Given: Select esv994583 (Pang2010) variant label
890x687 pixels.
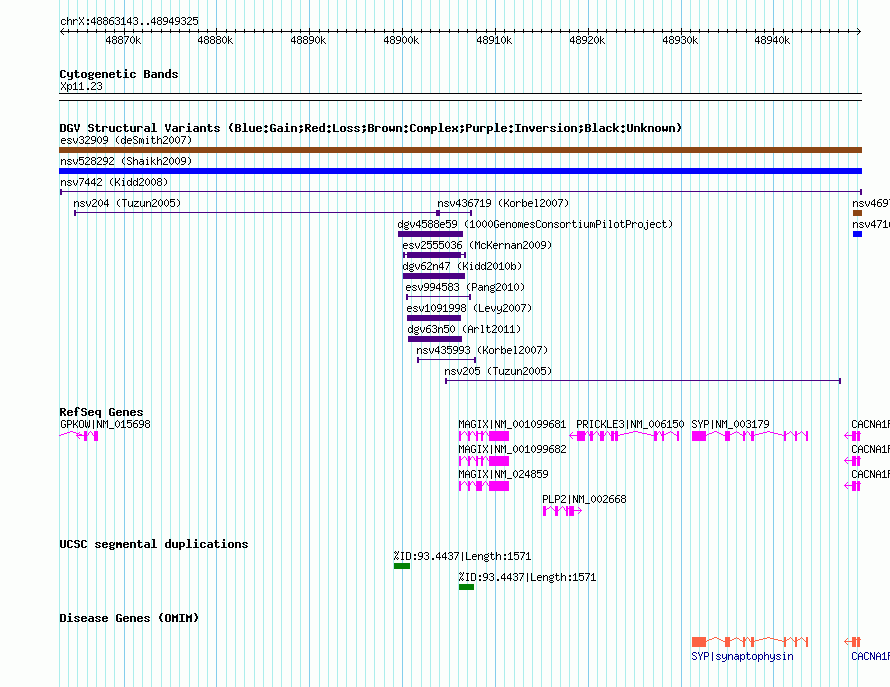Looking at the screenshot, I should [465, 287].
